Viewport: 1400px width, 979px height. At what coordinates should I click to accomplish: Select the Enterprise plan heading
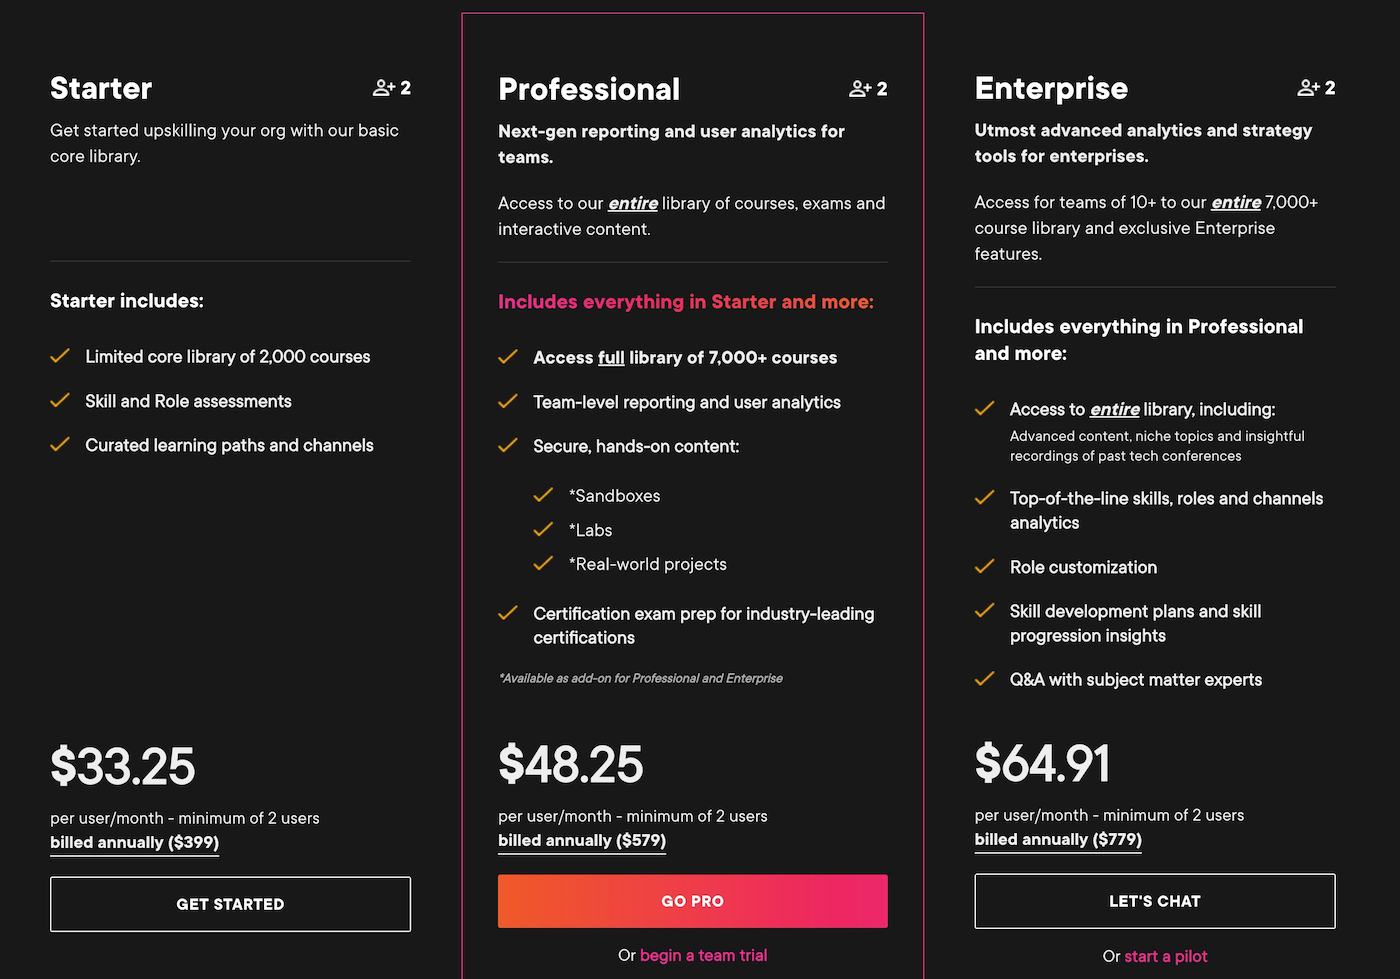[x=1051, y=88]
